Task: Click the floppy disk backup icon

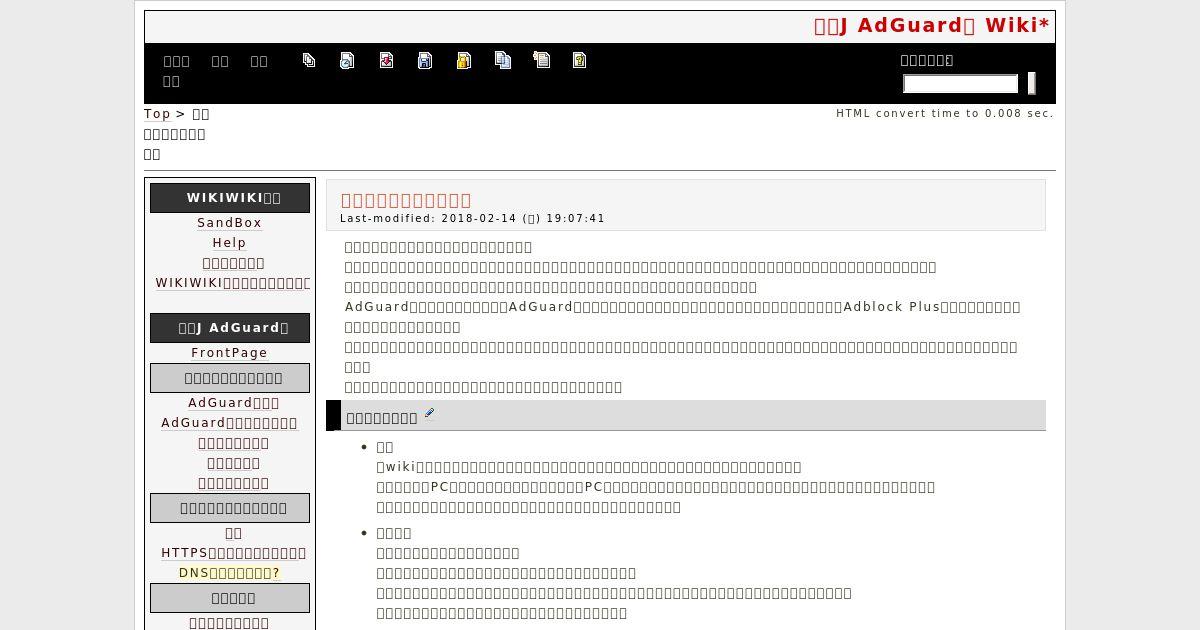Action: 425,60
